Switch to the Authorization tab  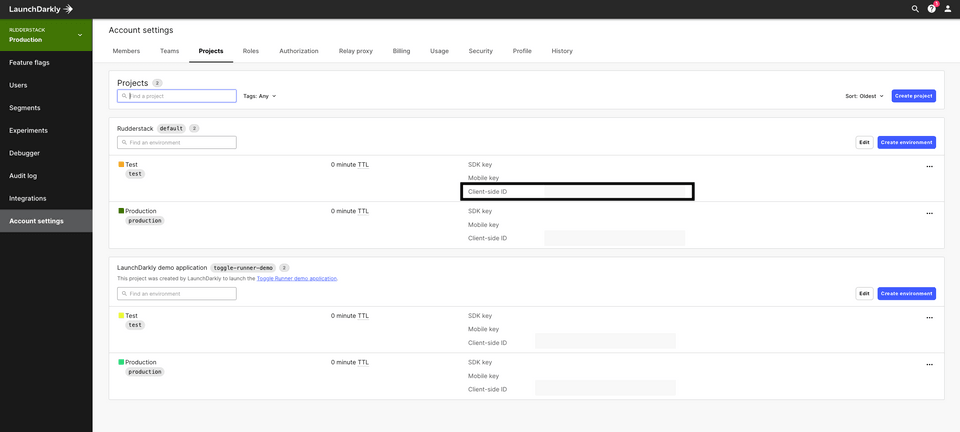[x=299, y=51]
